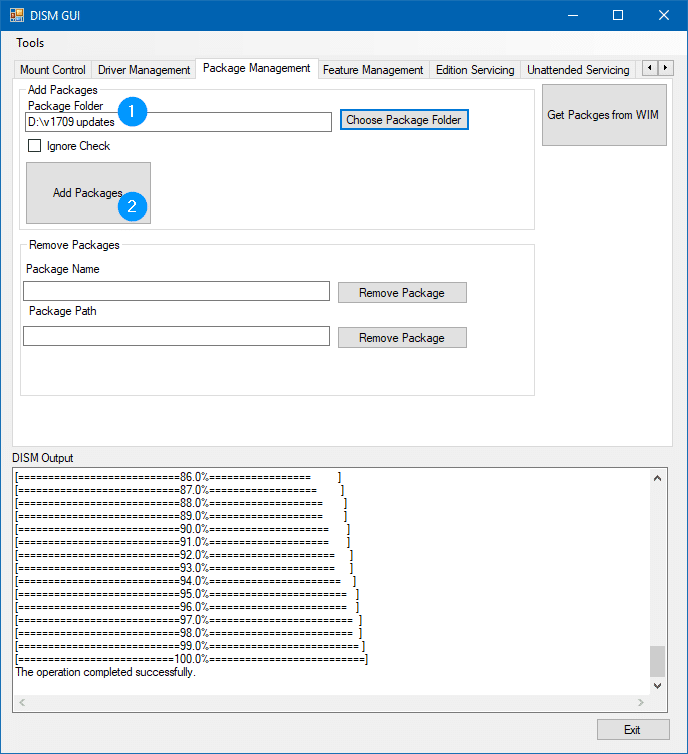Click the Exit button
Screen dimensions: 688x754
coord(633,730)
